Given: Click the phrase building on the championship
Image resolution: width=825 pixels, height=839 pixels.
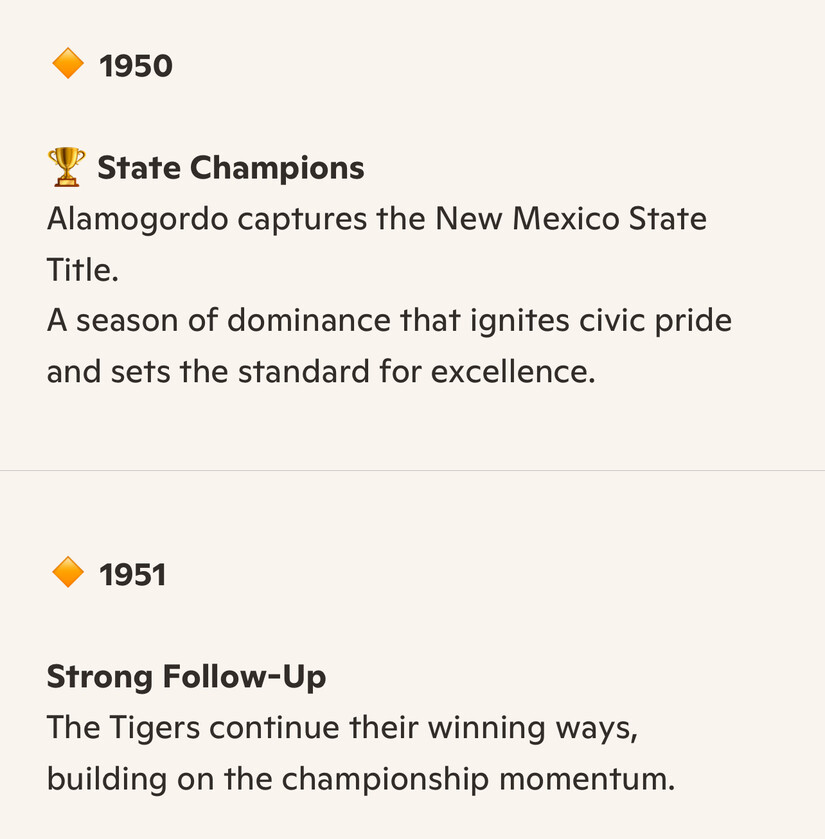Looking at the screenshot, I should pos(268,779).
